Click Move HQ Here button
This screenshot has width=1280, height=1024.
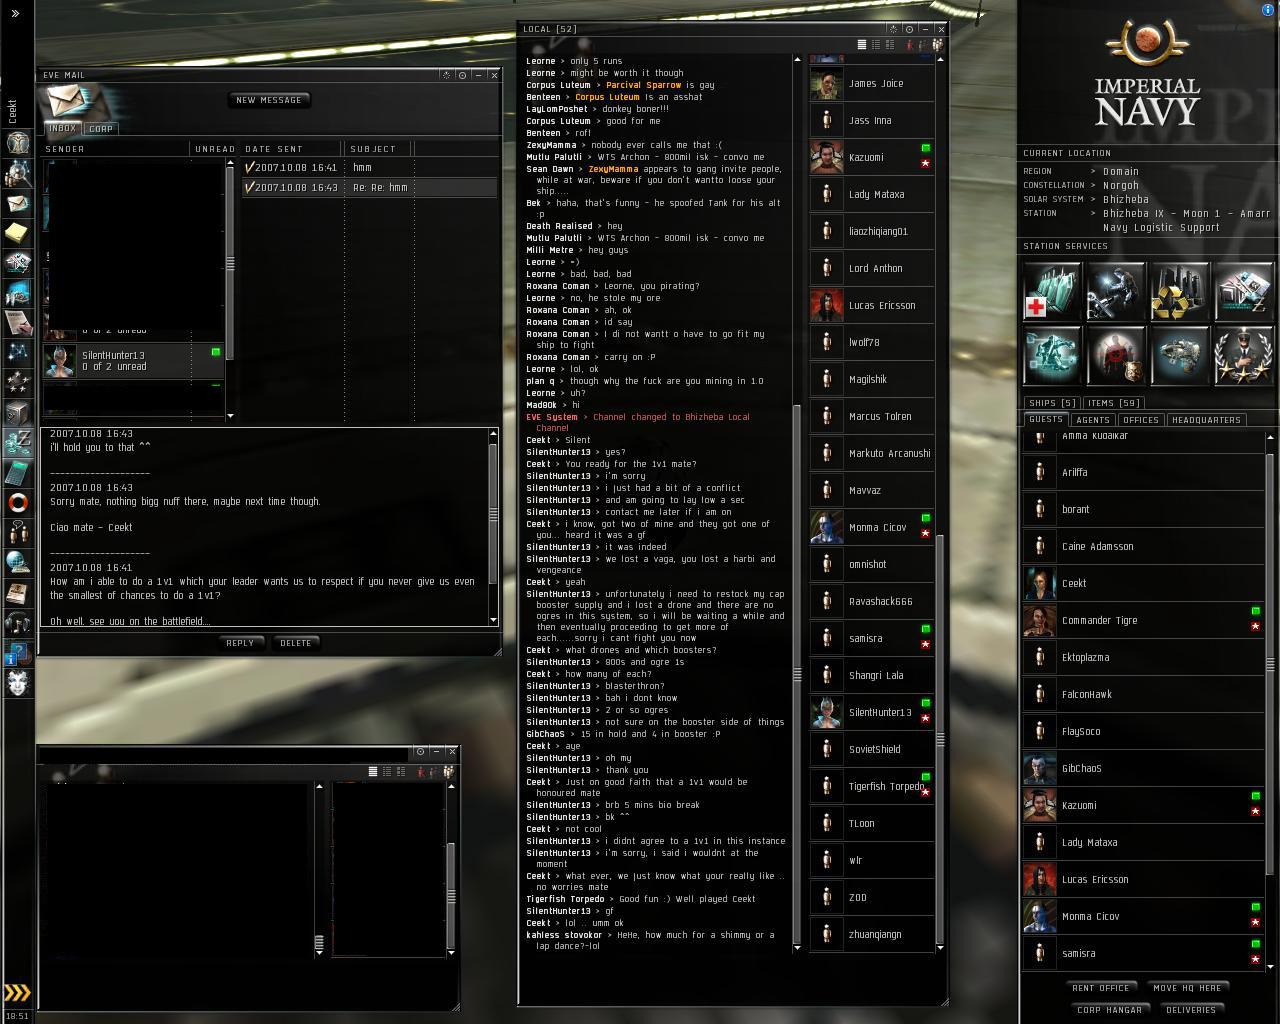click(x=1187, y=988)
